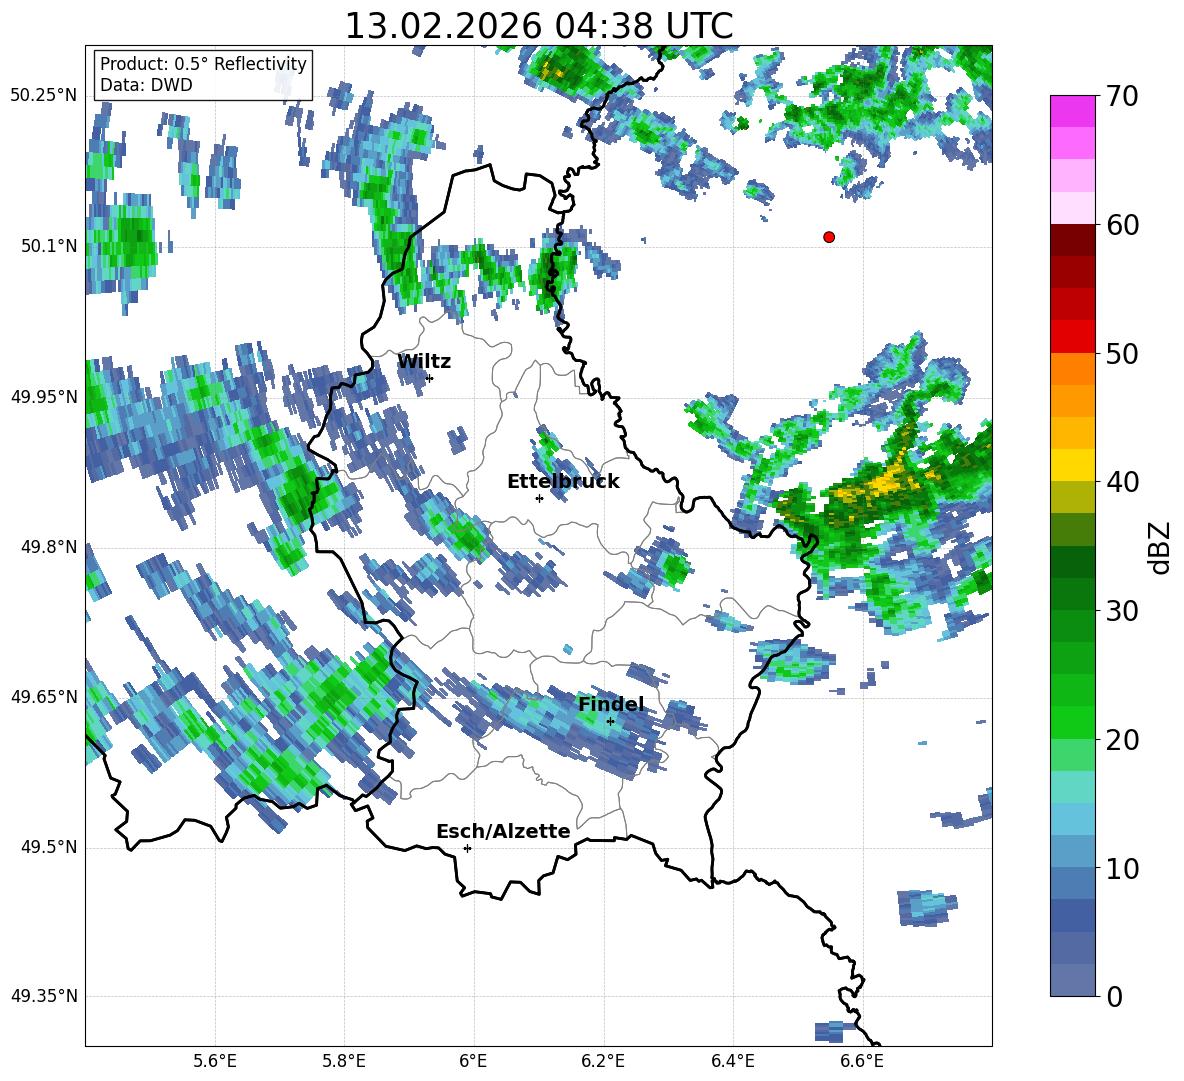Click the red radar site marker dot
Viewport: 1184px width, 1081px height.
pos(829,237)
